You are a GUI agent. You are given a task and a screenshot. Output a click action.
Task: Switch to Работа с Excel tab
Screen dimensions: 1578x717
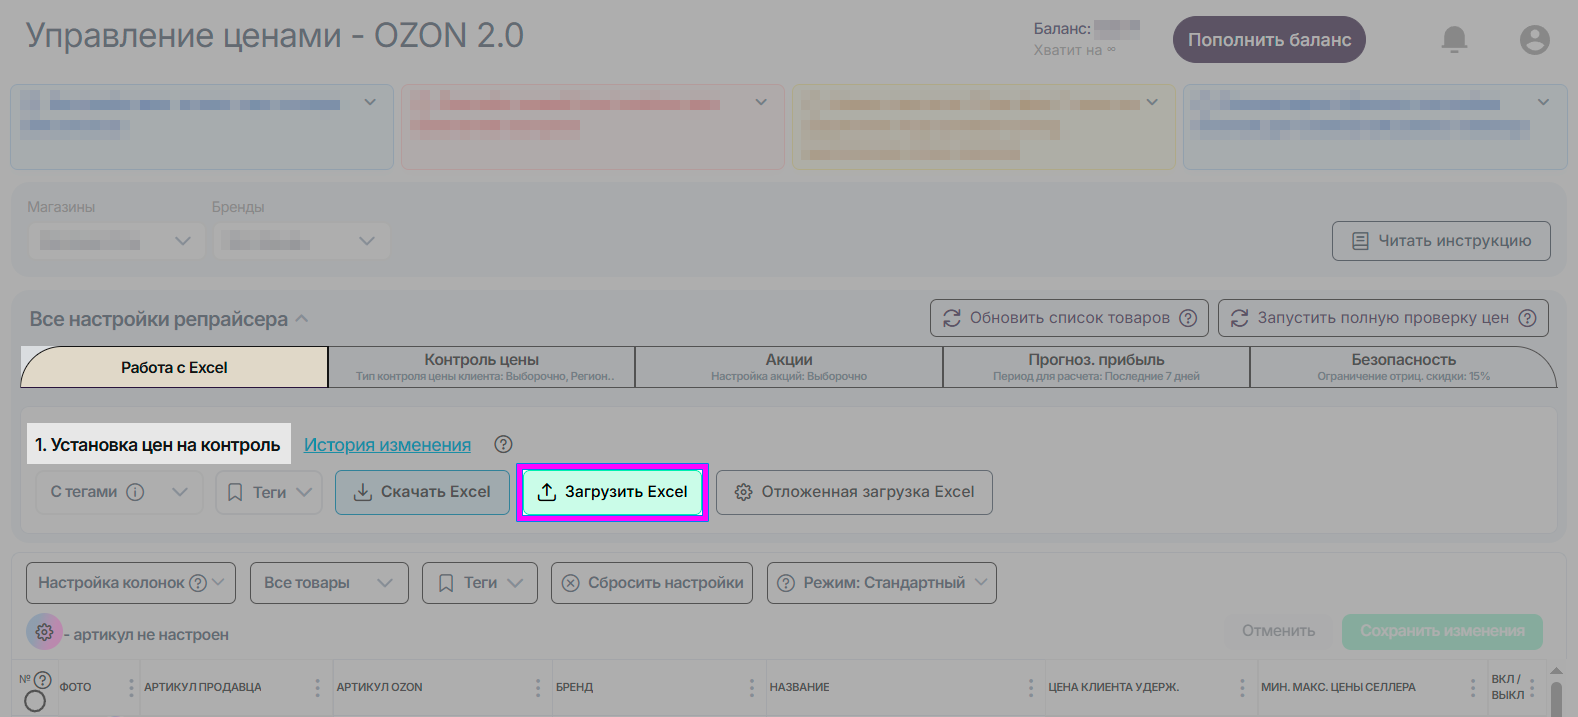coord(174,367)
